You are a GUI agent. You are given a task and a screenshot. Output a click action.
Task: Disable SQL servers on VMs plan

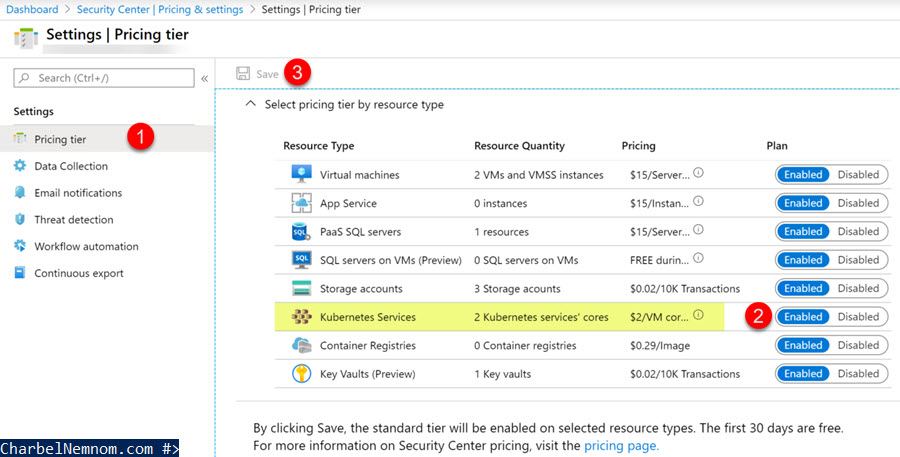(x=858, y=260)
